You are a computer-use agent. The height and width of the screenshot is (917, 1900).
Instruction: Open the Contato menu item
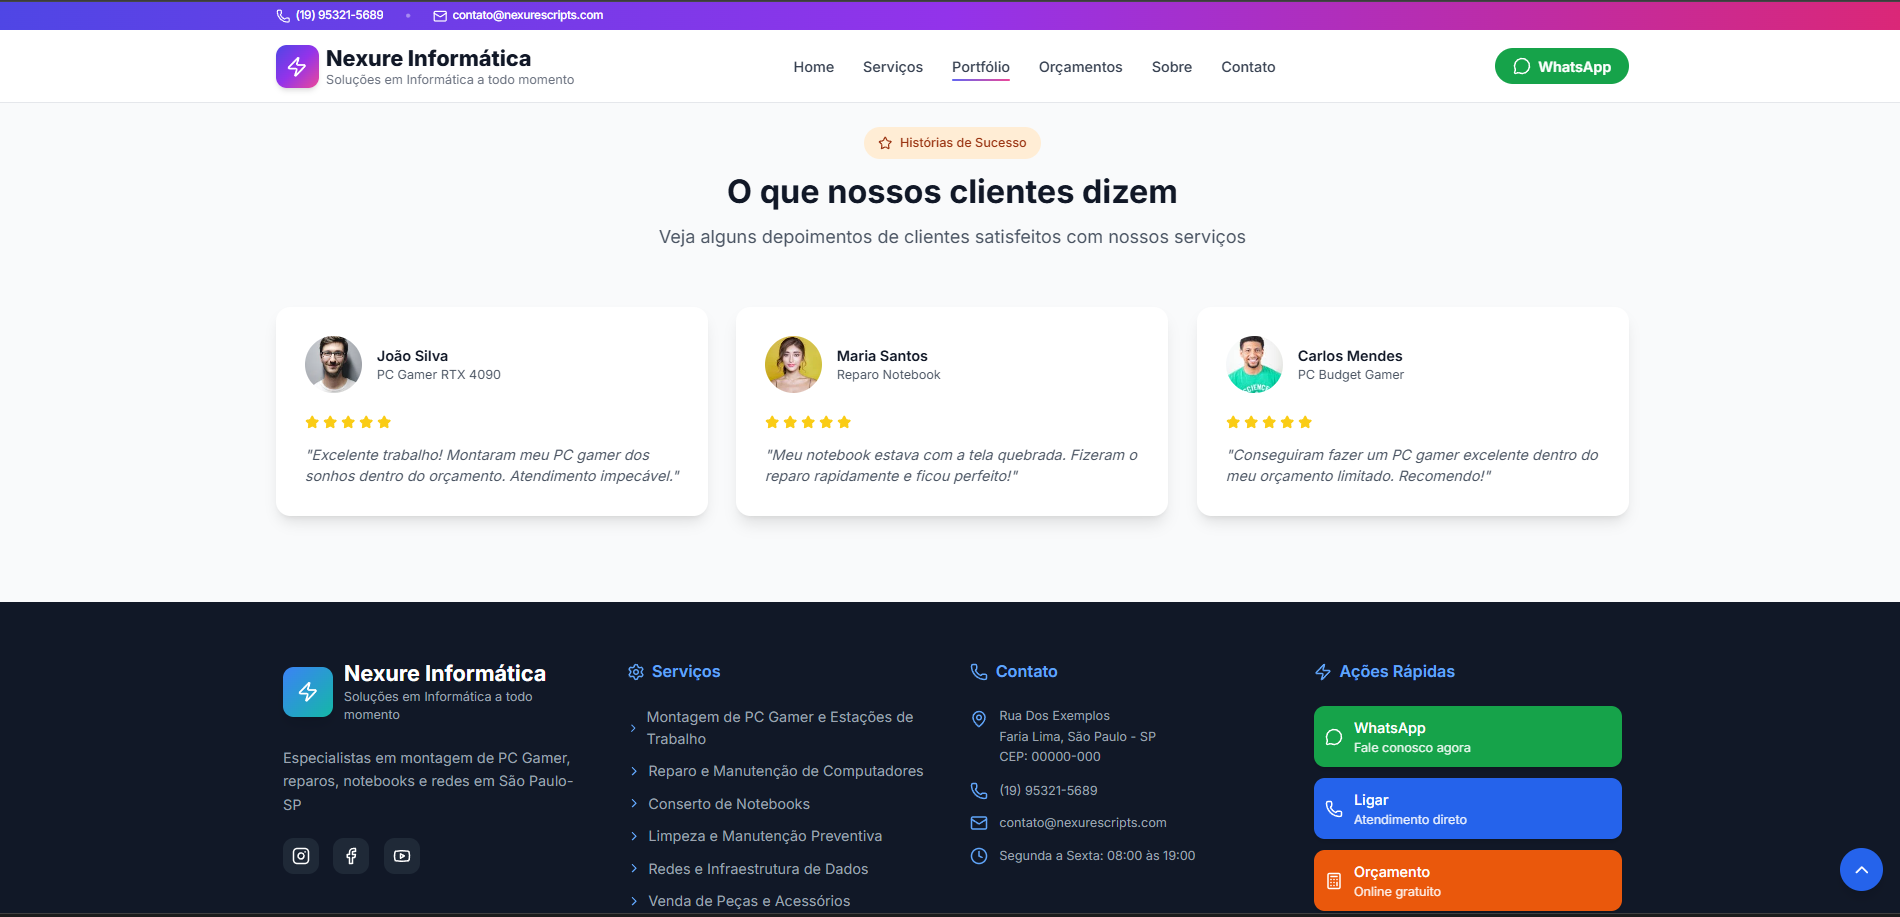1248,67
